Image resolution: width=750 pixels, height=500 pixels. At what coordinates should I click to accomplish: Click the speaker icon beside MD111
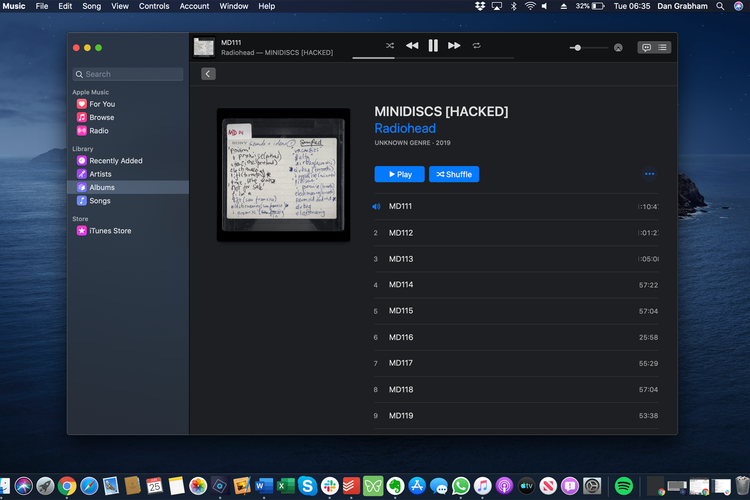tap(376, 207)
